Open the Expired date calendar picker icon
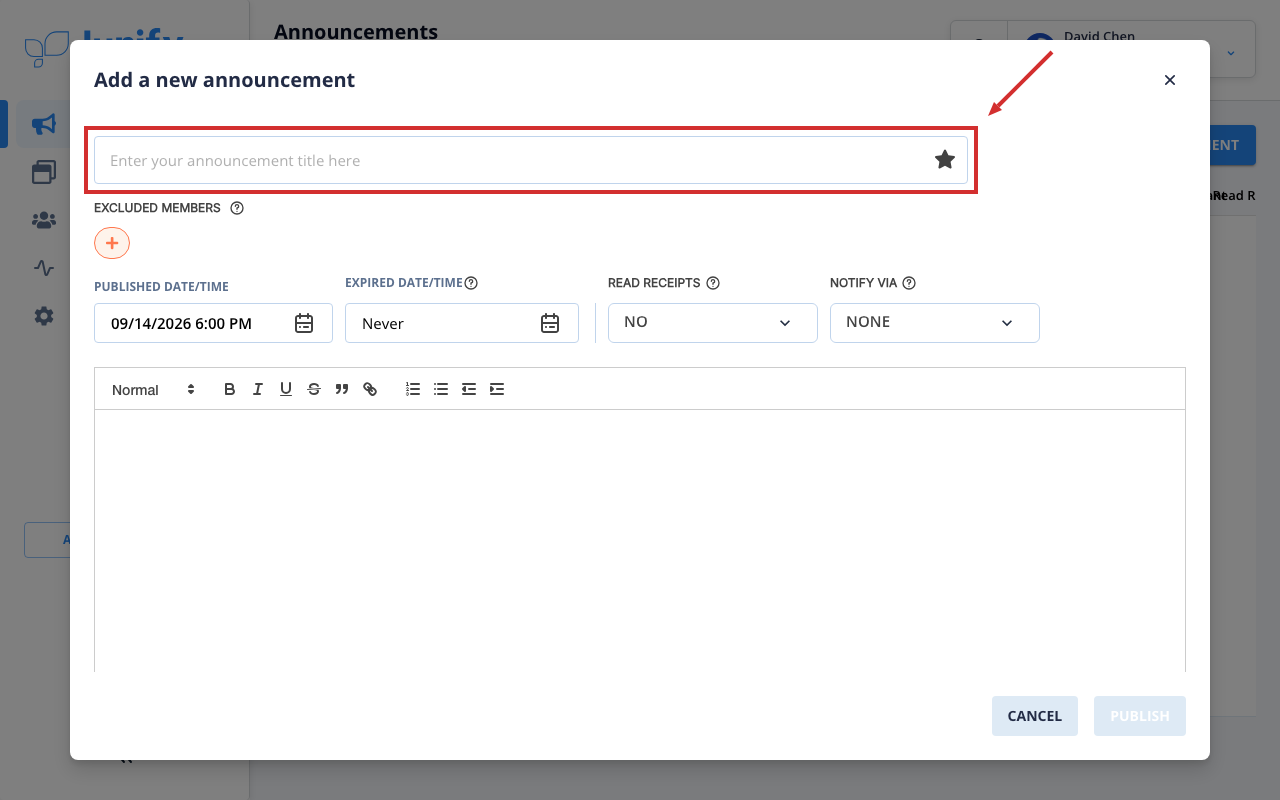1280x800 pixels. coord(550,323)
